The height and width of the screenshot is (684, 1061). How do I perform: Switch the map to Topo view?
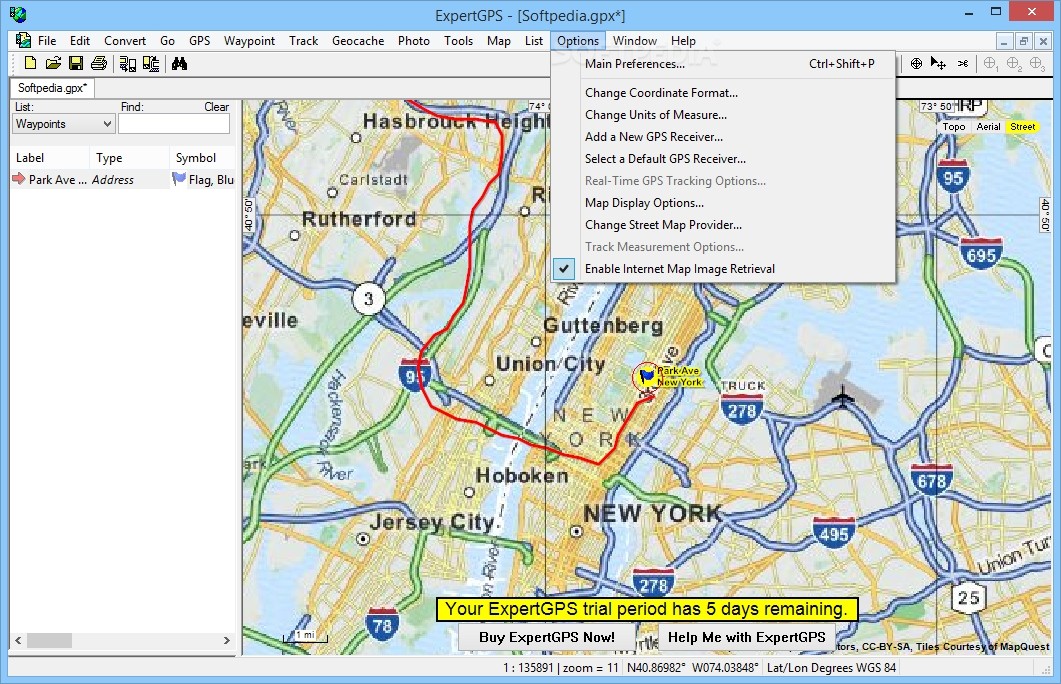(953, 127)
